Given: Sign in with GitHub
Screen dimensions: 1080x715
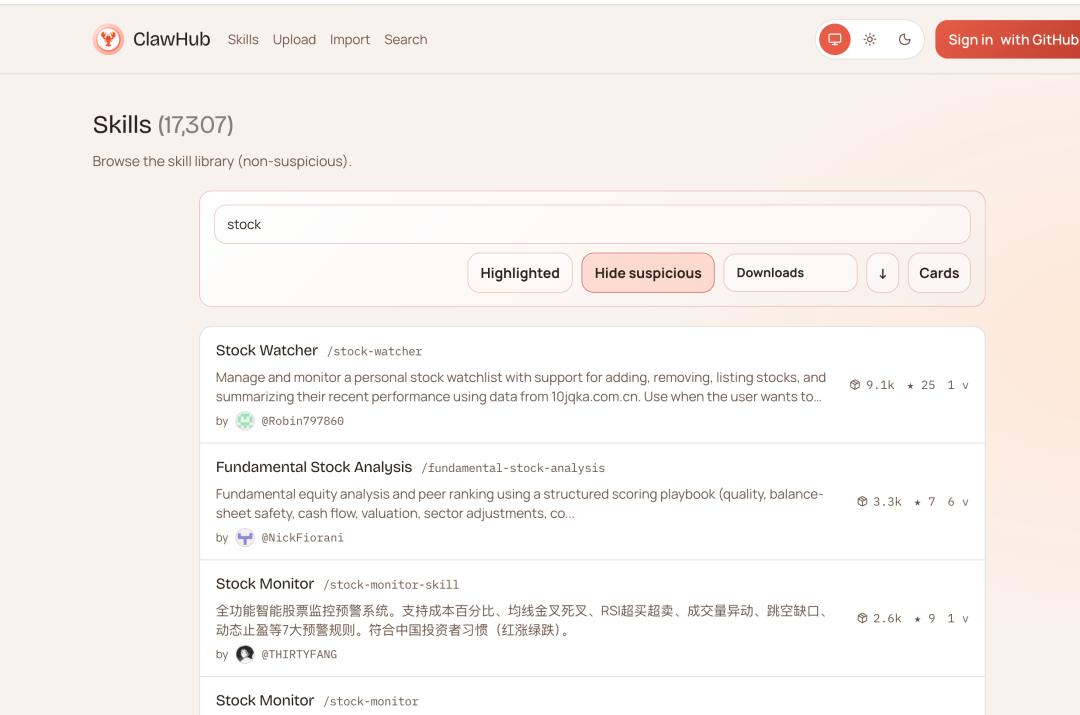Looking at the screenshot, I should point(1008,39).
